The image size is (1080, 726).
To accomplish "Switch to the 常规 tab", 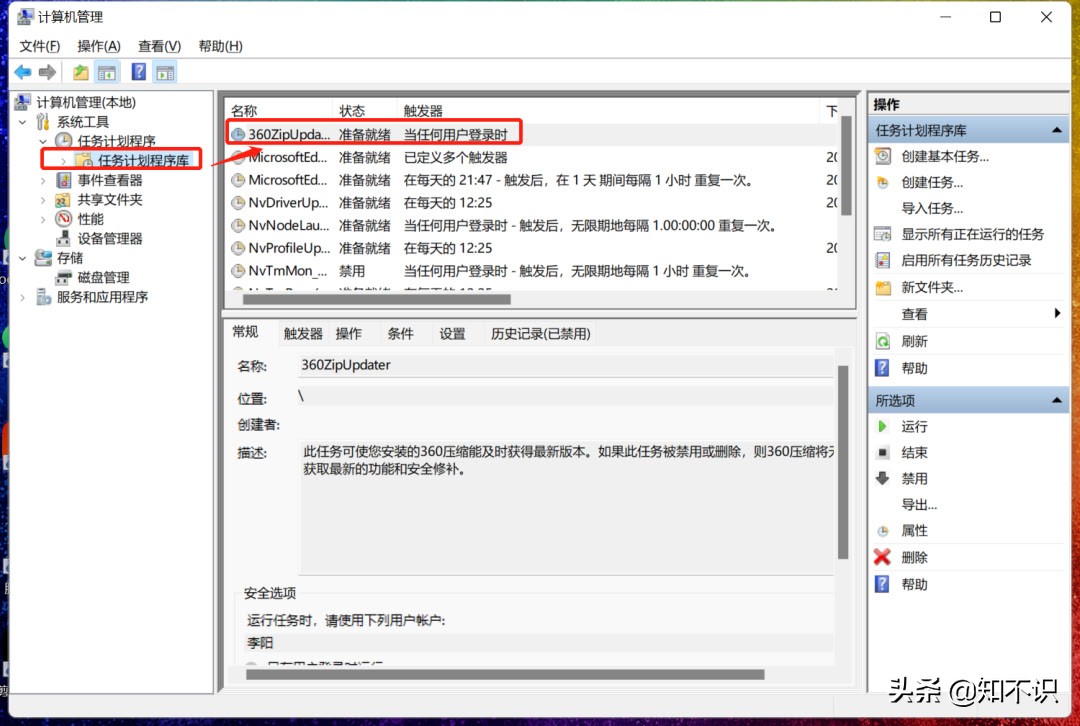I will [245, 332].
